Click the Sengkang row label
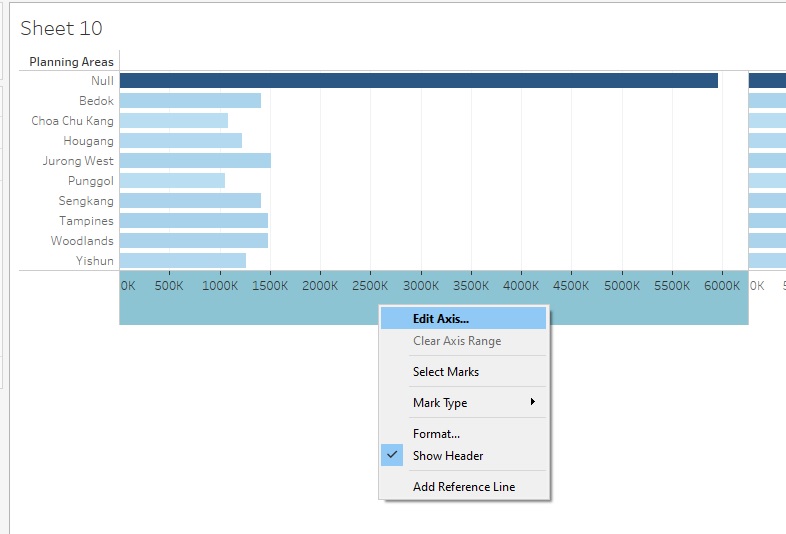This screenshot has width=786, height=534. click(86, 201)
